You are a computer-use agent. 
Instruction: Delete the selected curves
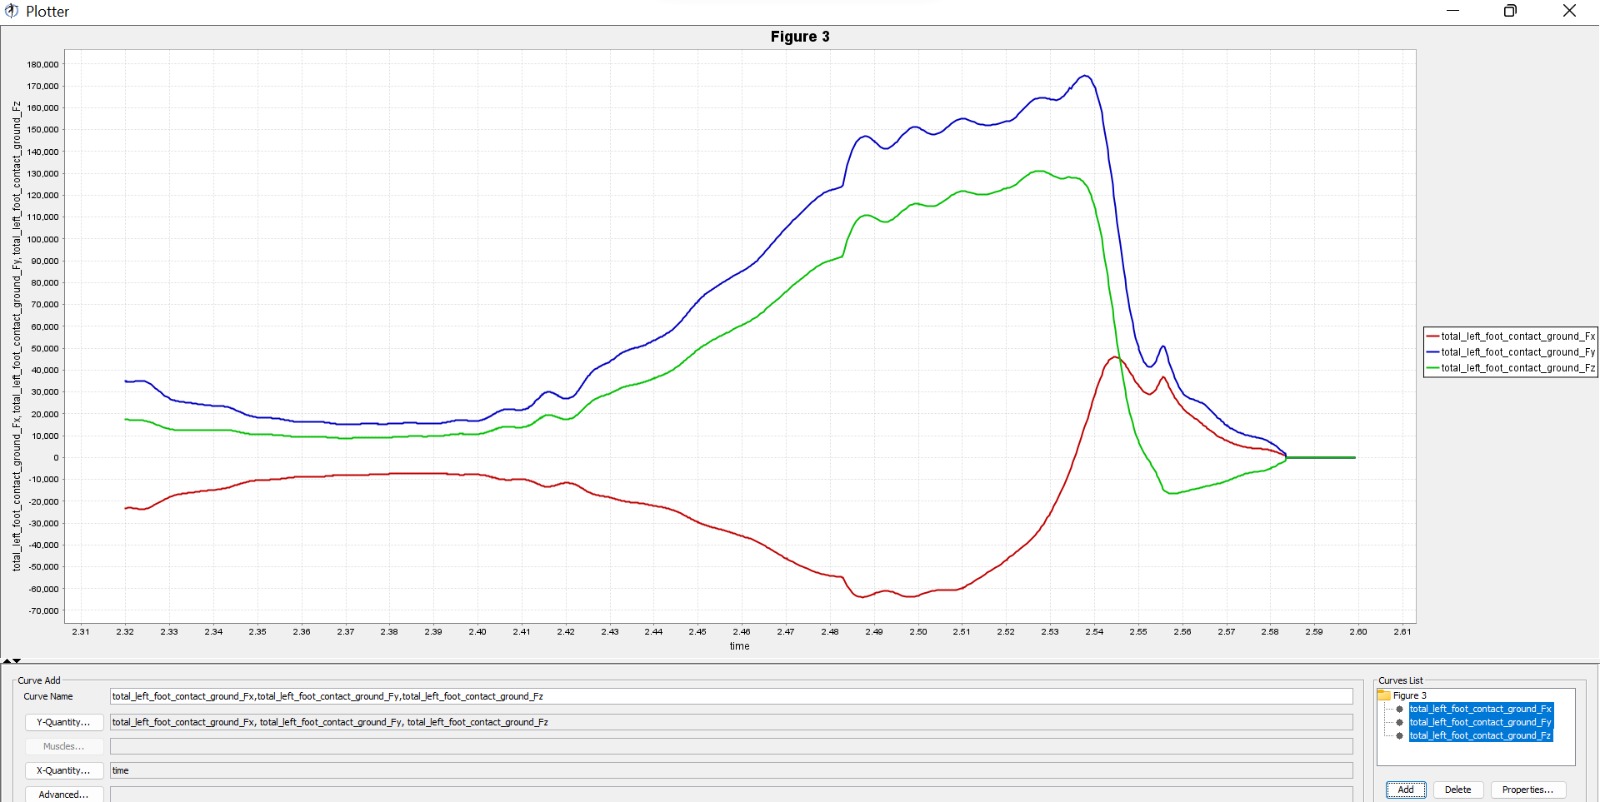coord(1458,790)
